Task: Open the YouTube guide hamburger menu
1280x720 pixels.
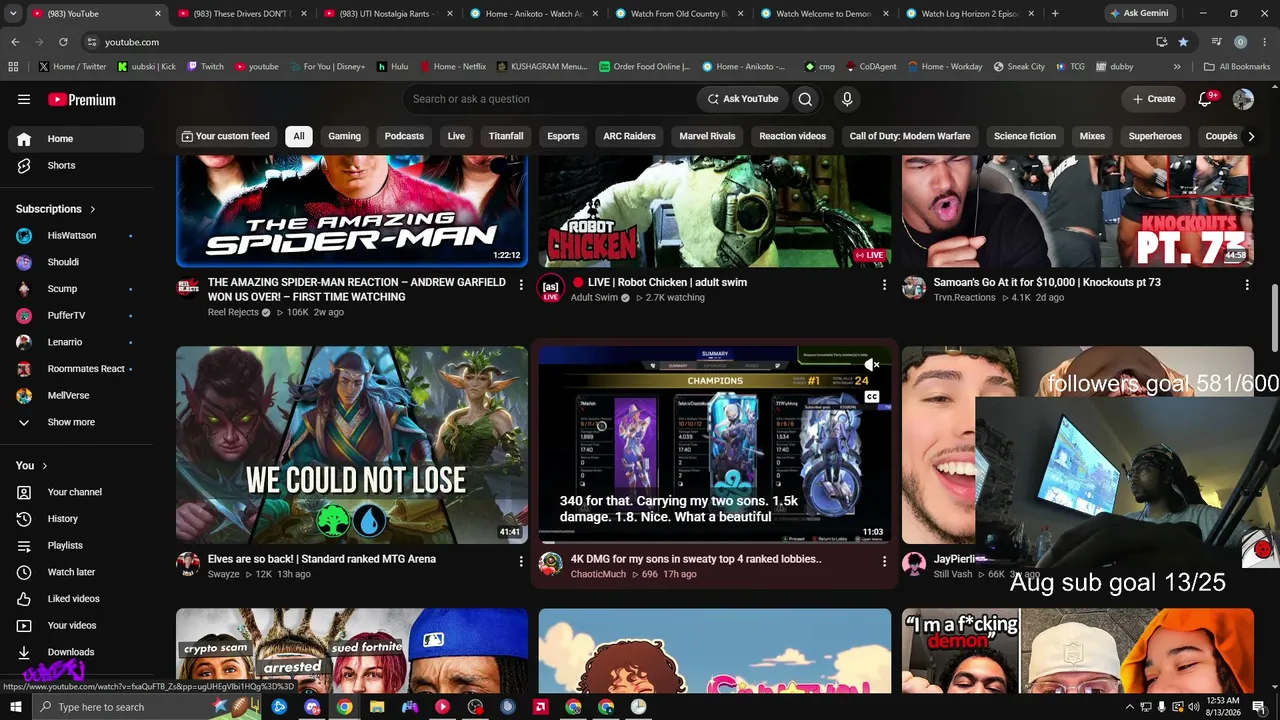Action: coord(24,99)
